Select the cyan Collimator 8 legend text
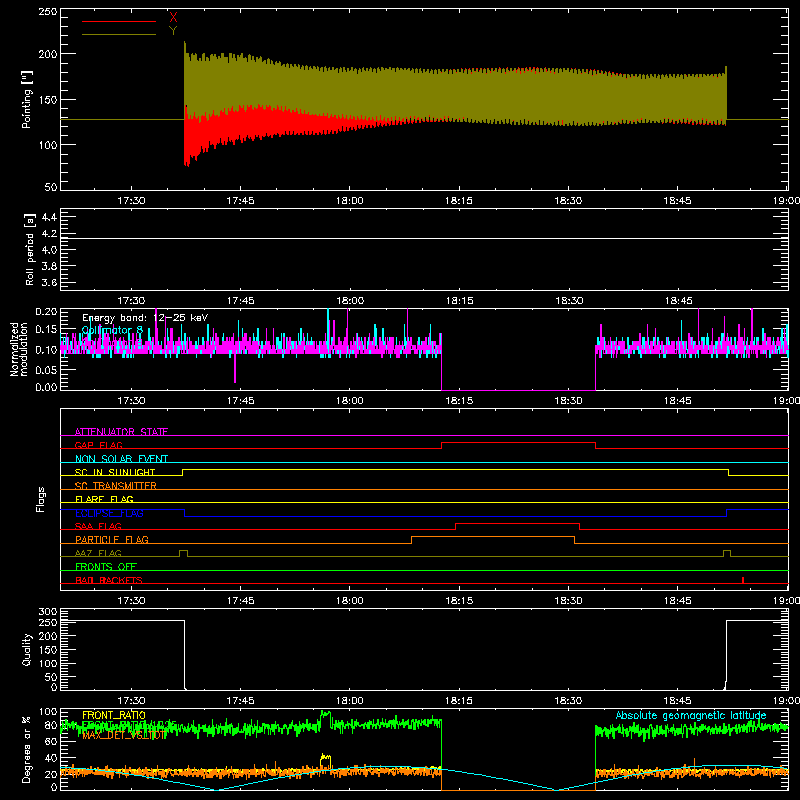 click(x=112, y=330)
